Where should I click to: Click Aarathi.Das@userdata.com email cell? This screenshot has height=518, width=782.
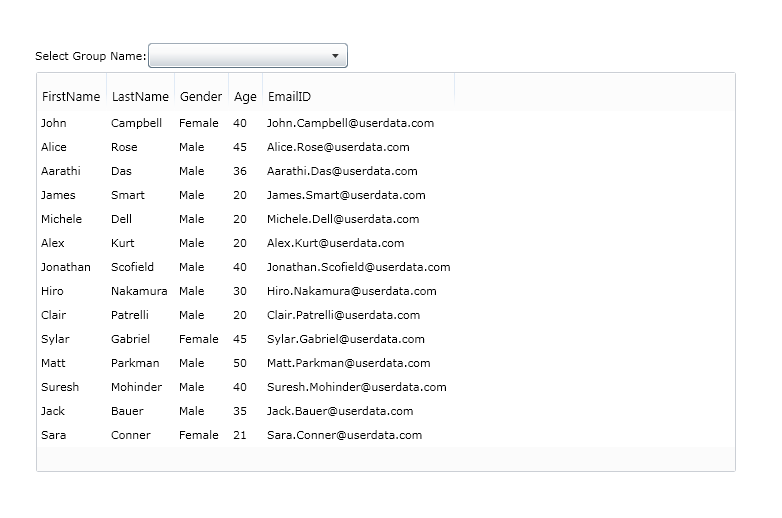[x=342, y=171]
